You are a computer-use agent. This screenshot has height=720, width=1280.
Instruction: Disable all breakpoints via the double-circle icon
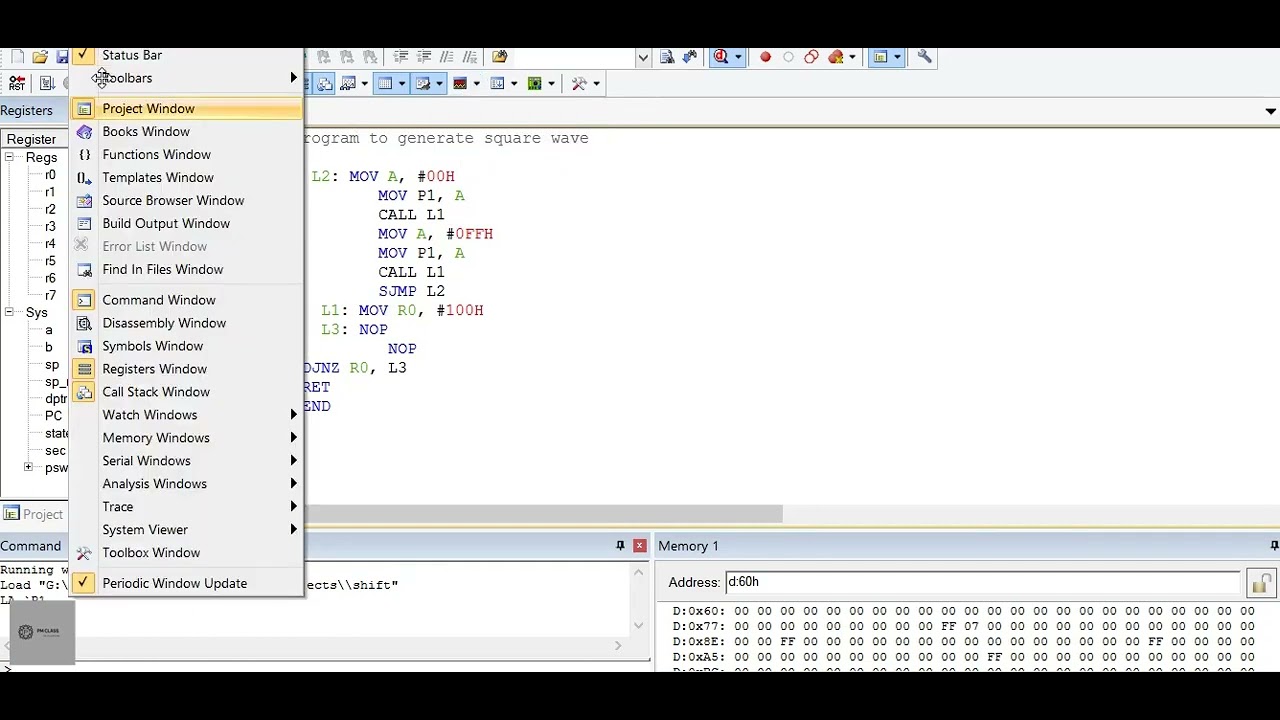click(x=811, y=57)
